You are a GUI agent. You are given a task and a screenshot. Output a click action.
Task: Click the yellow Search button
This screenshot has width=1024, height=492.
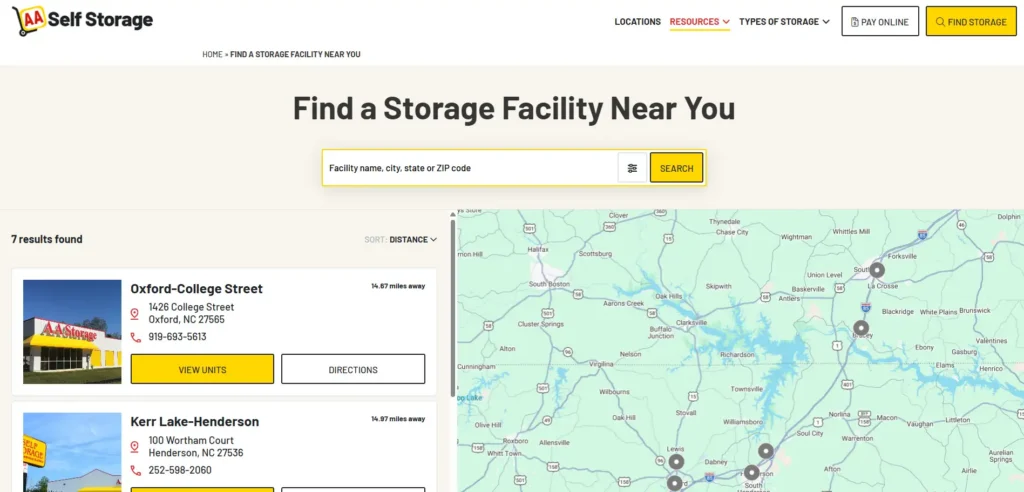point(677,168)
